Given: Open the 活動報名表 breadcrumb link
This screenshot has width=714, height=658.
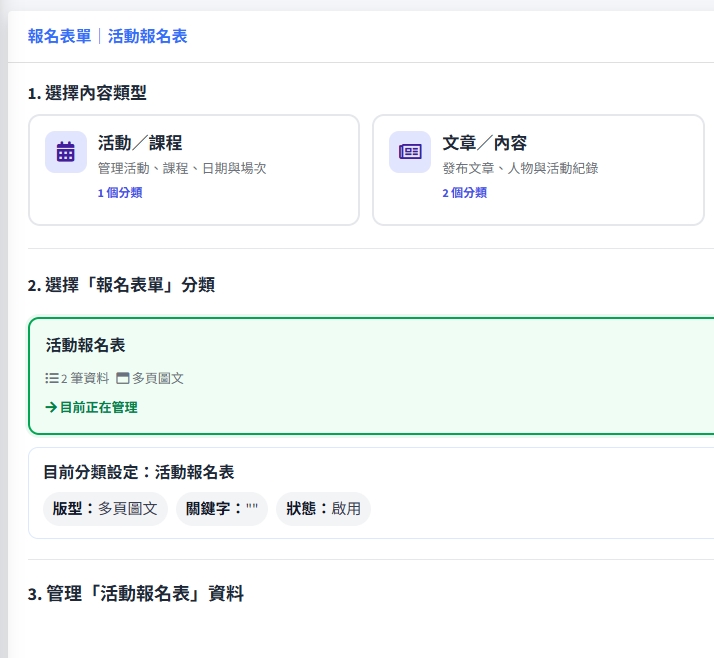Looking at the screenshot, I should click(x=148, y=36).
